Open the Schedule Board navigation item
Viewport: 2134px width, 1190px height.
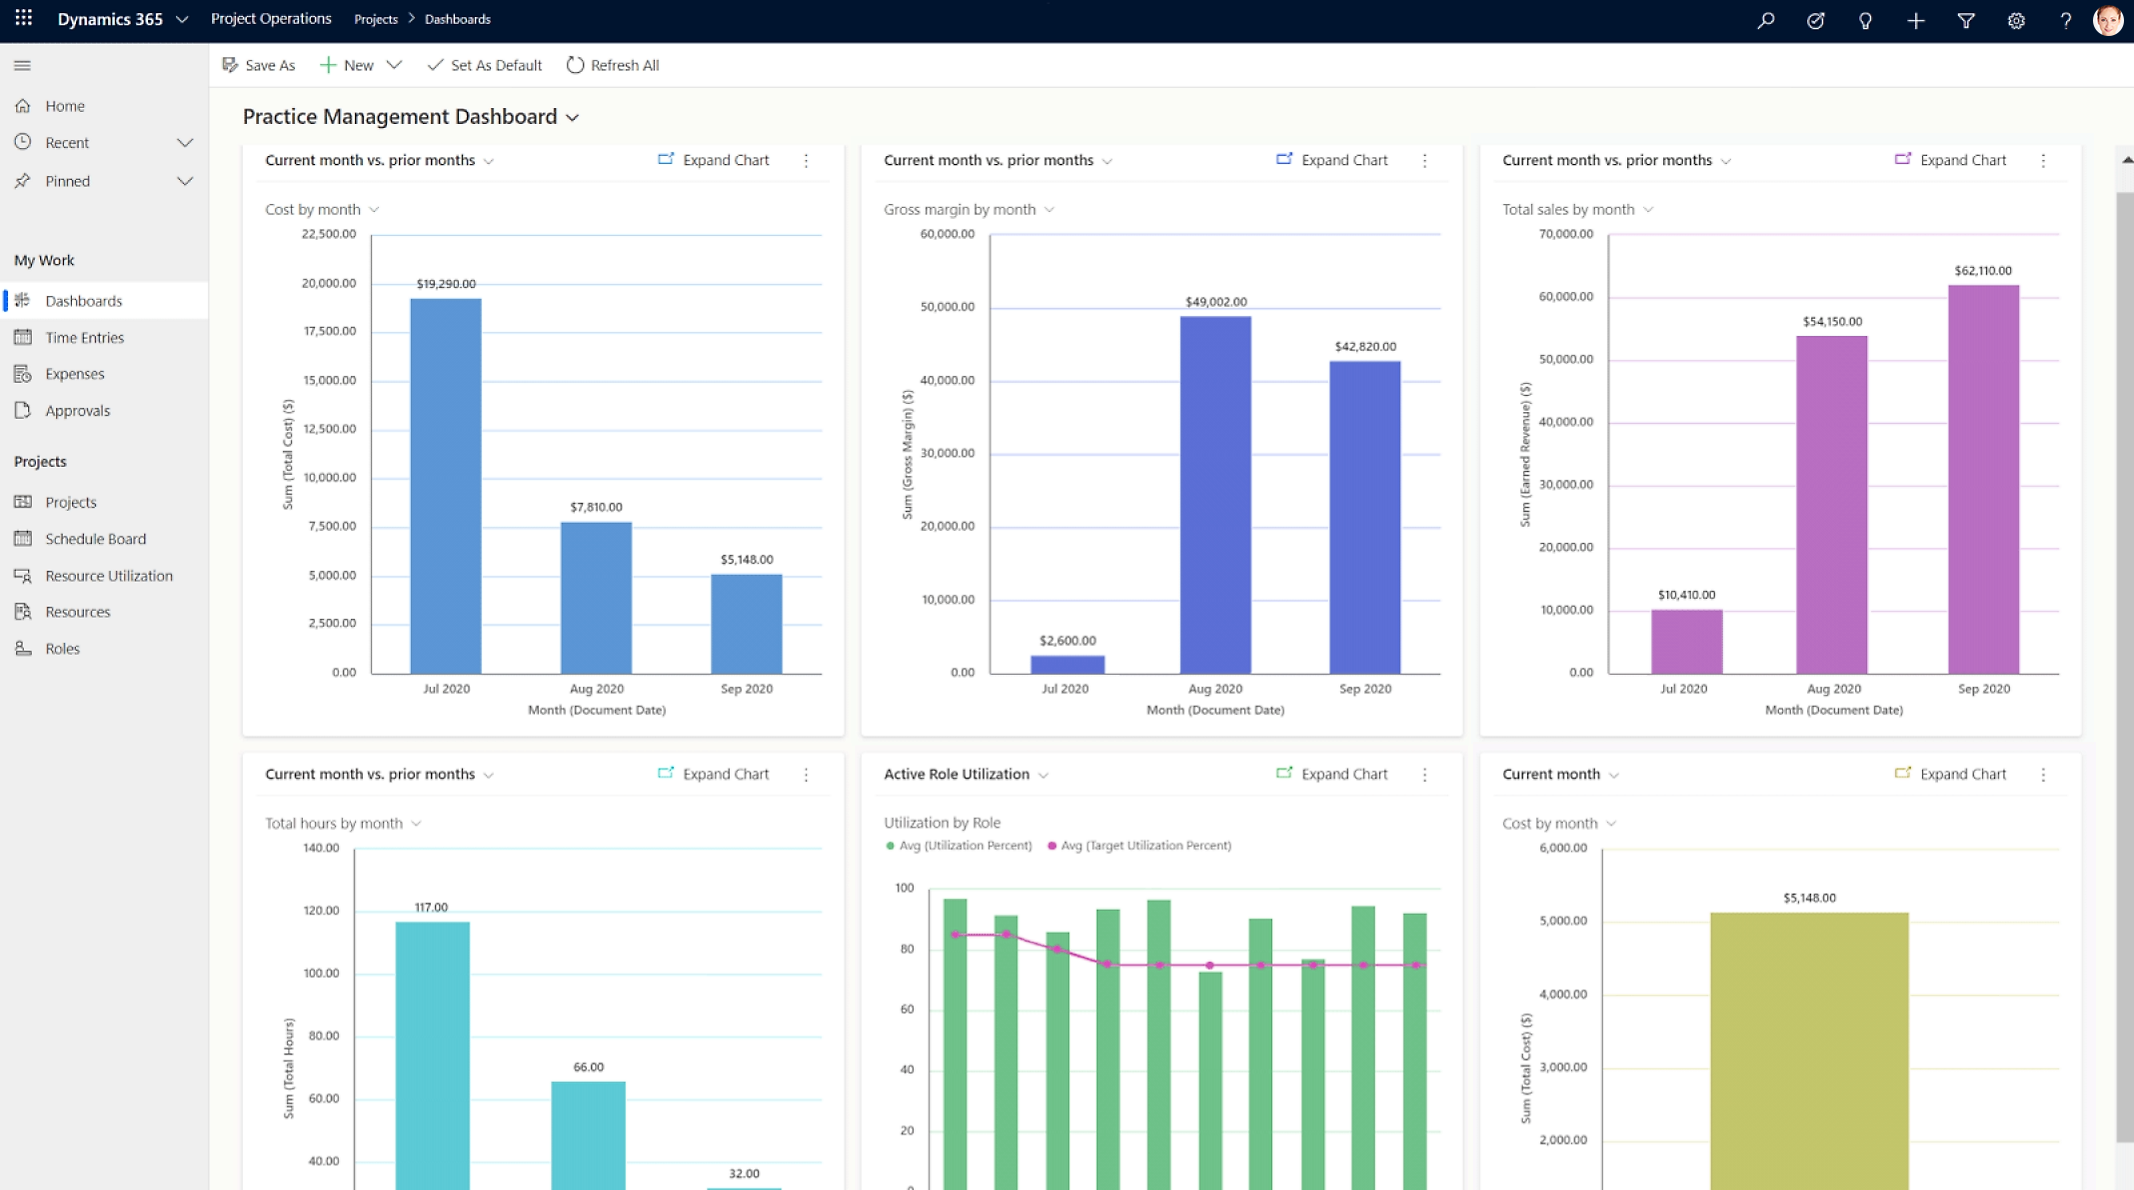pos(95,539)
